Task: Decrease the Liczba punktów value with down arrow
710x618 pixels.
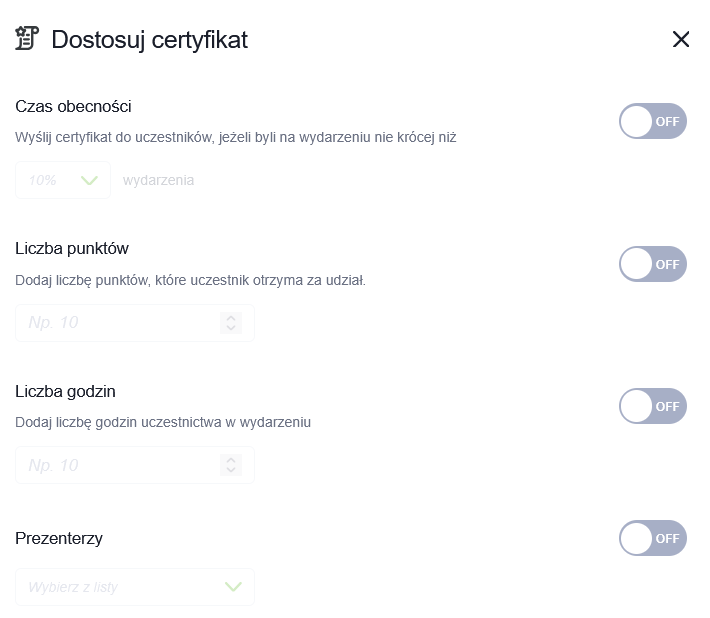Action: [x=231, y=327]
